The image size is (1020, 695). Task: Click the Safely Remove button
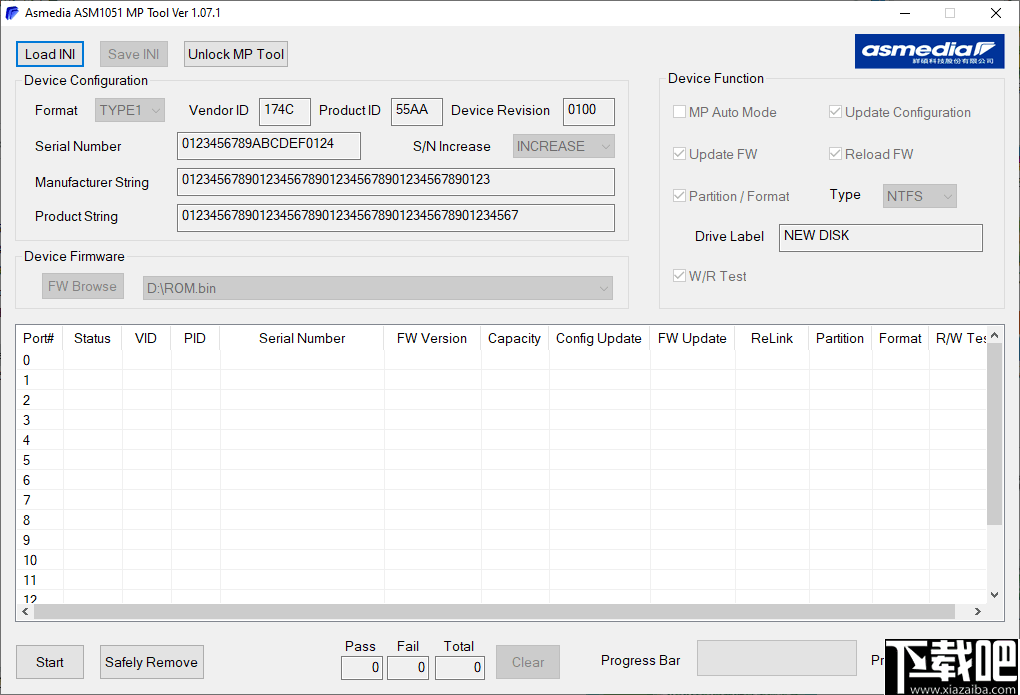151,662
